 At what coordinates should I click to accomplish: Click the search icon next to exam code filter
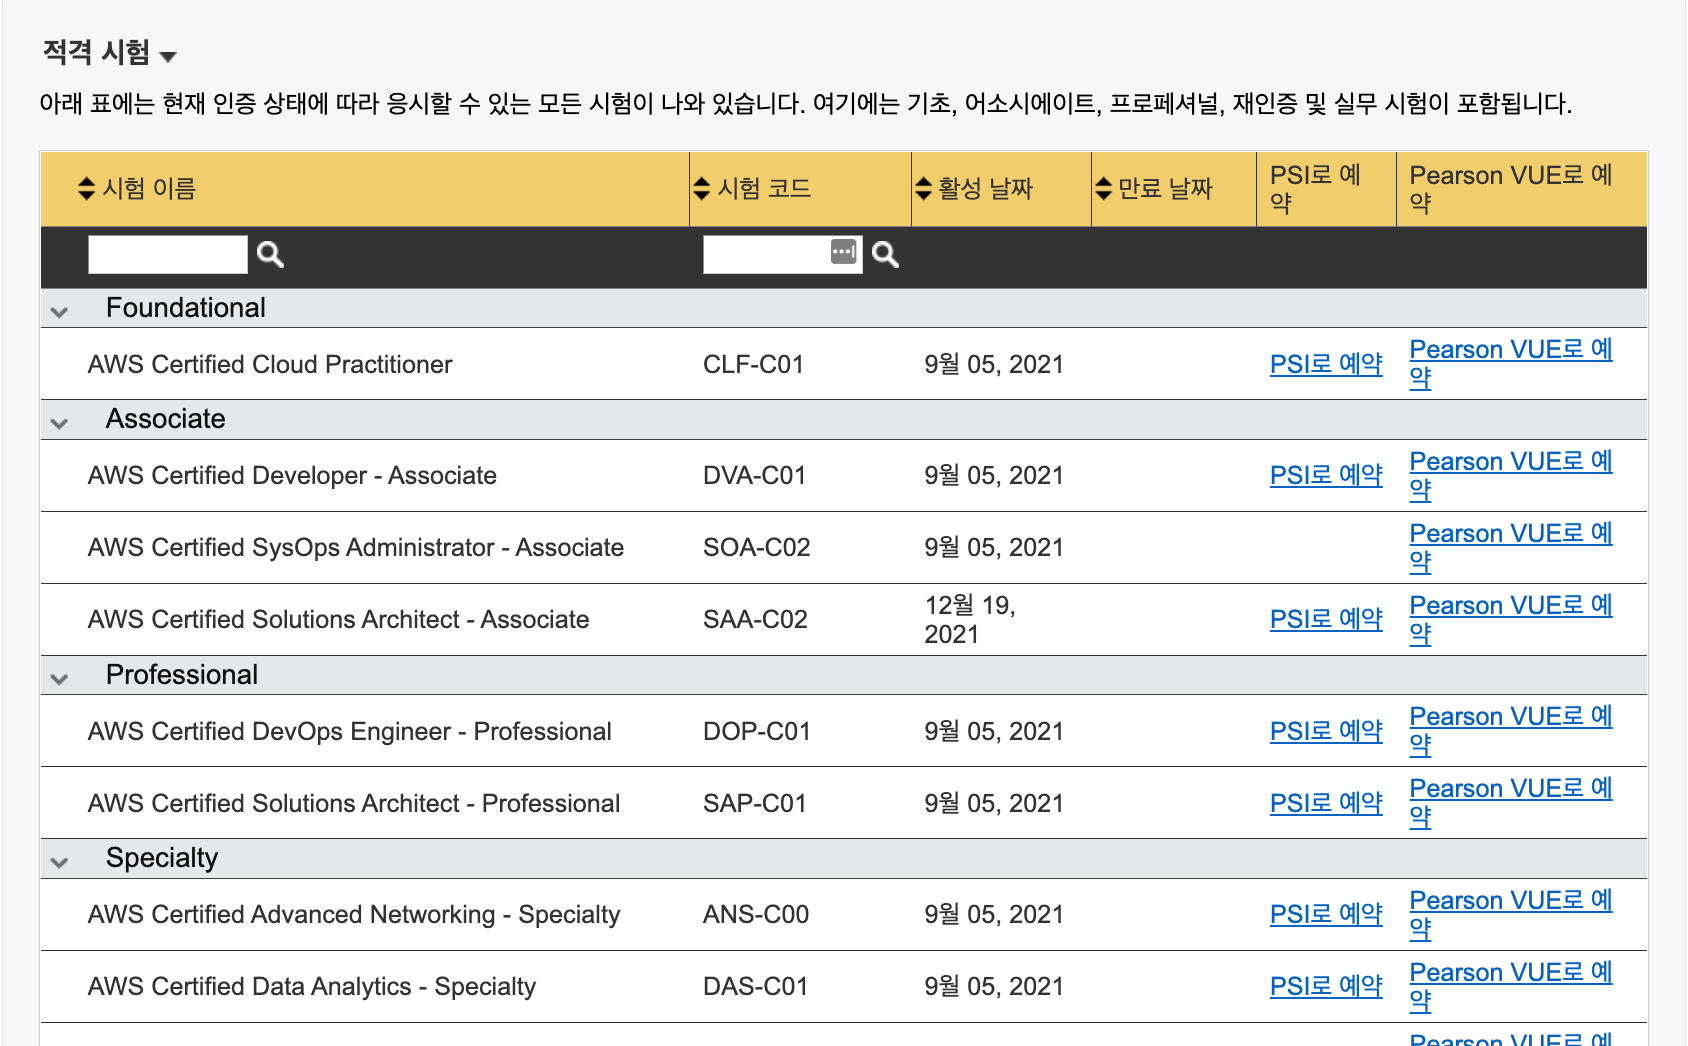(x=885, y=255)
